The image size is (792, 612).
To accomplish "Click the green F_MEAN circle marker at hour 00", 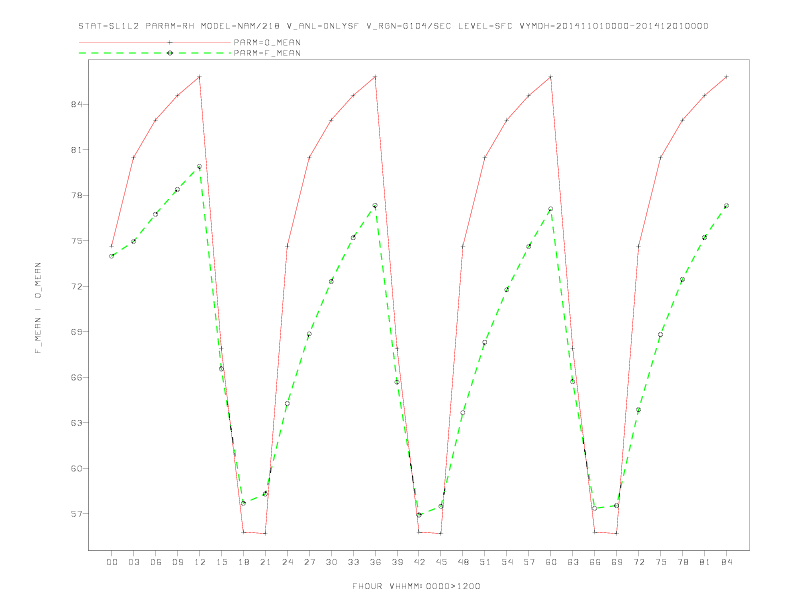I will click(112, 256).
